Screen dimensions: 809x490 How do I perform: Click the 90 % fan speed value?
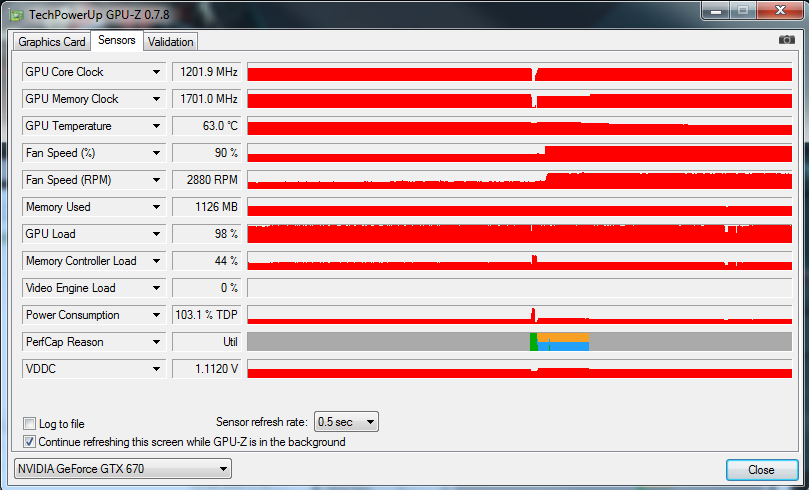click(206, 153)
